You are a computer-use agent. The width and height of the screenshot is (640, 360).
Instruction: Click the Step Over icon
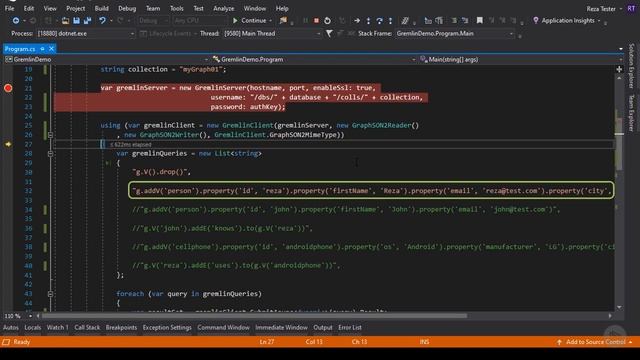click(379, 20)
